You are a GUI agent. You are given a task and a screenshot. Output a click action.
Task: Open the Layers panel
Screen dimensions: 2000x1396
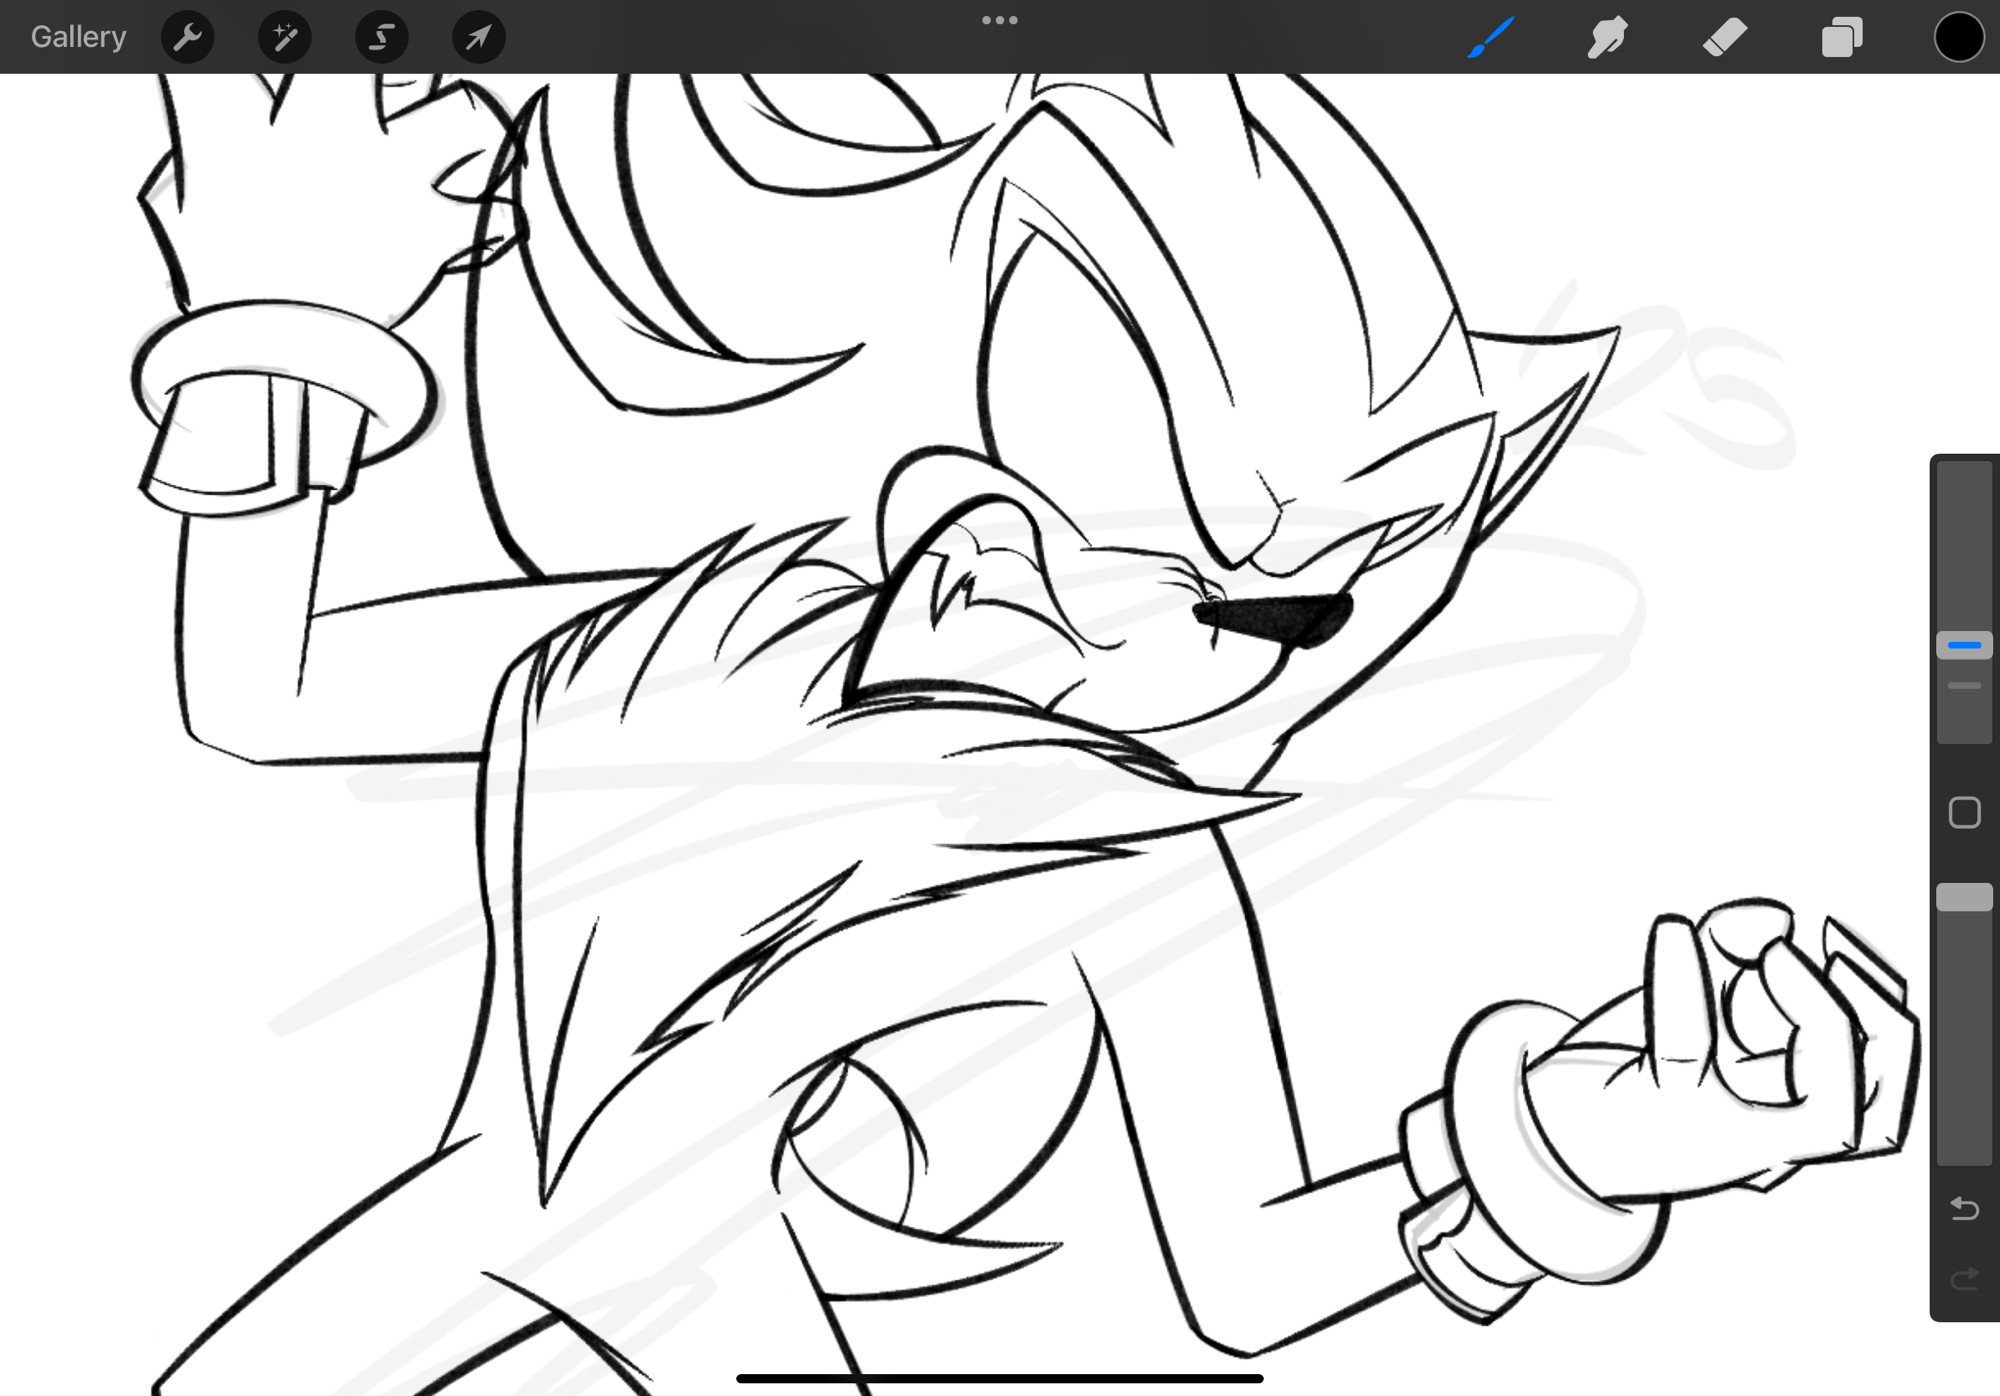click(1841, 37)
